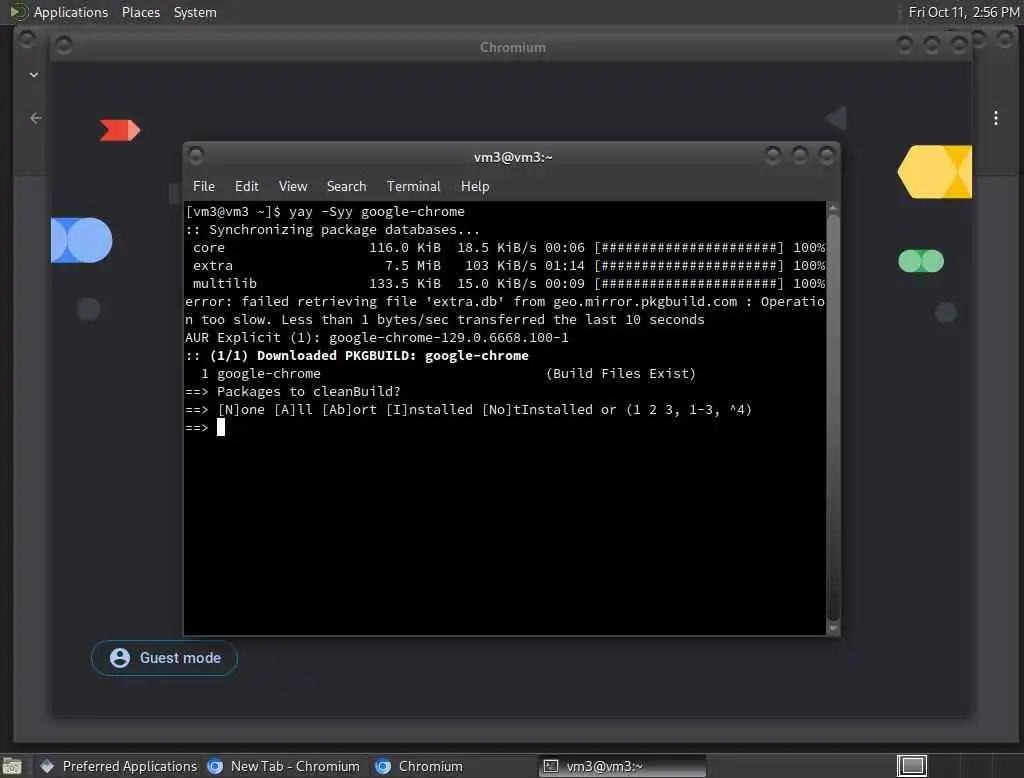Click the clock in top panel
This screenshot has height=778, width=1024.
[x=963, y=12]
